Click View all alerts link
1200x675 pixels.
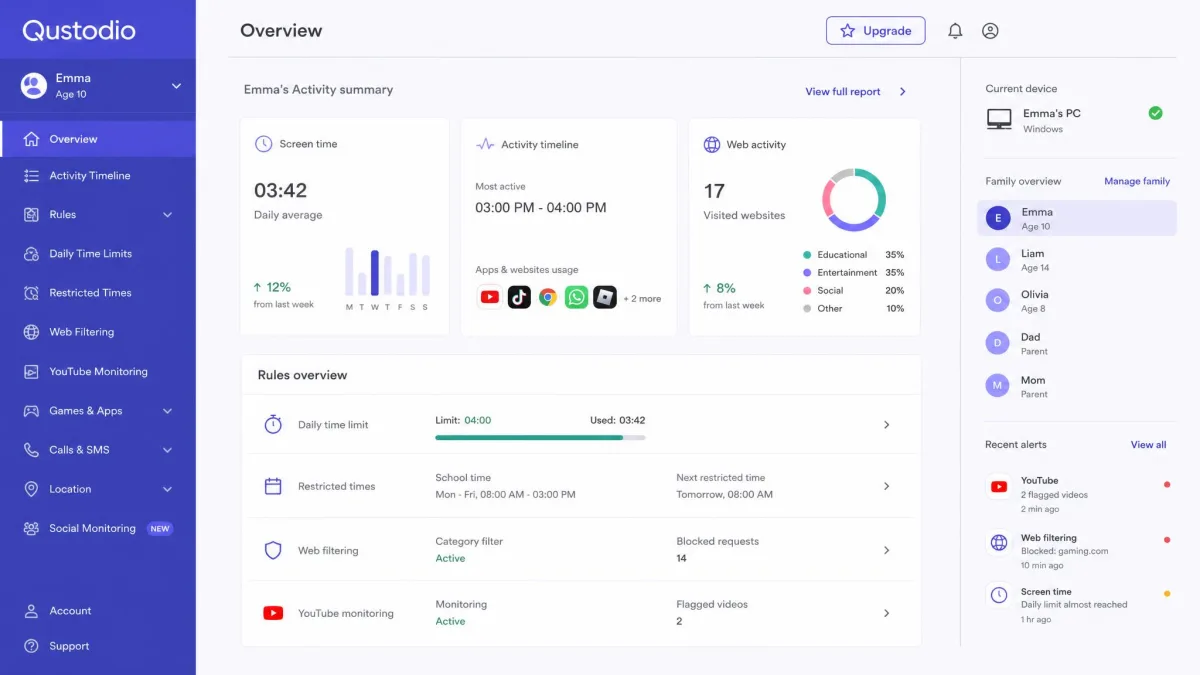click(x=1148, y=445)
